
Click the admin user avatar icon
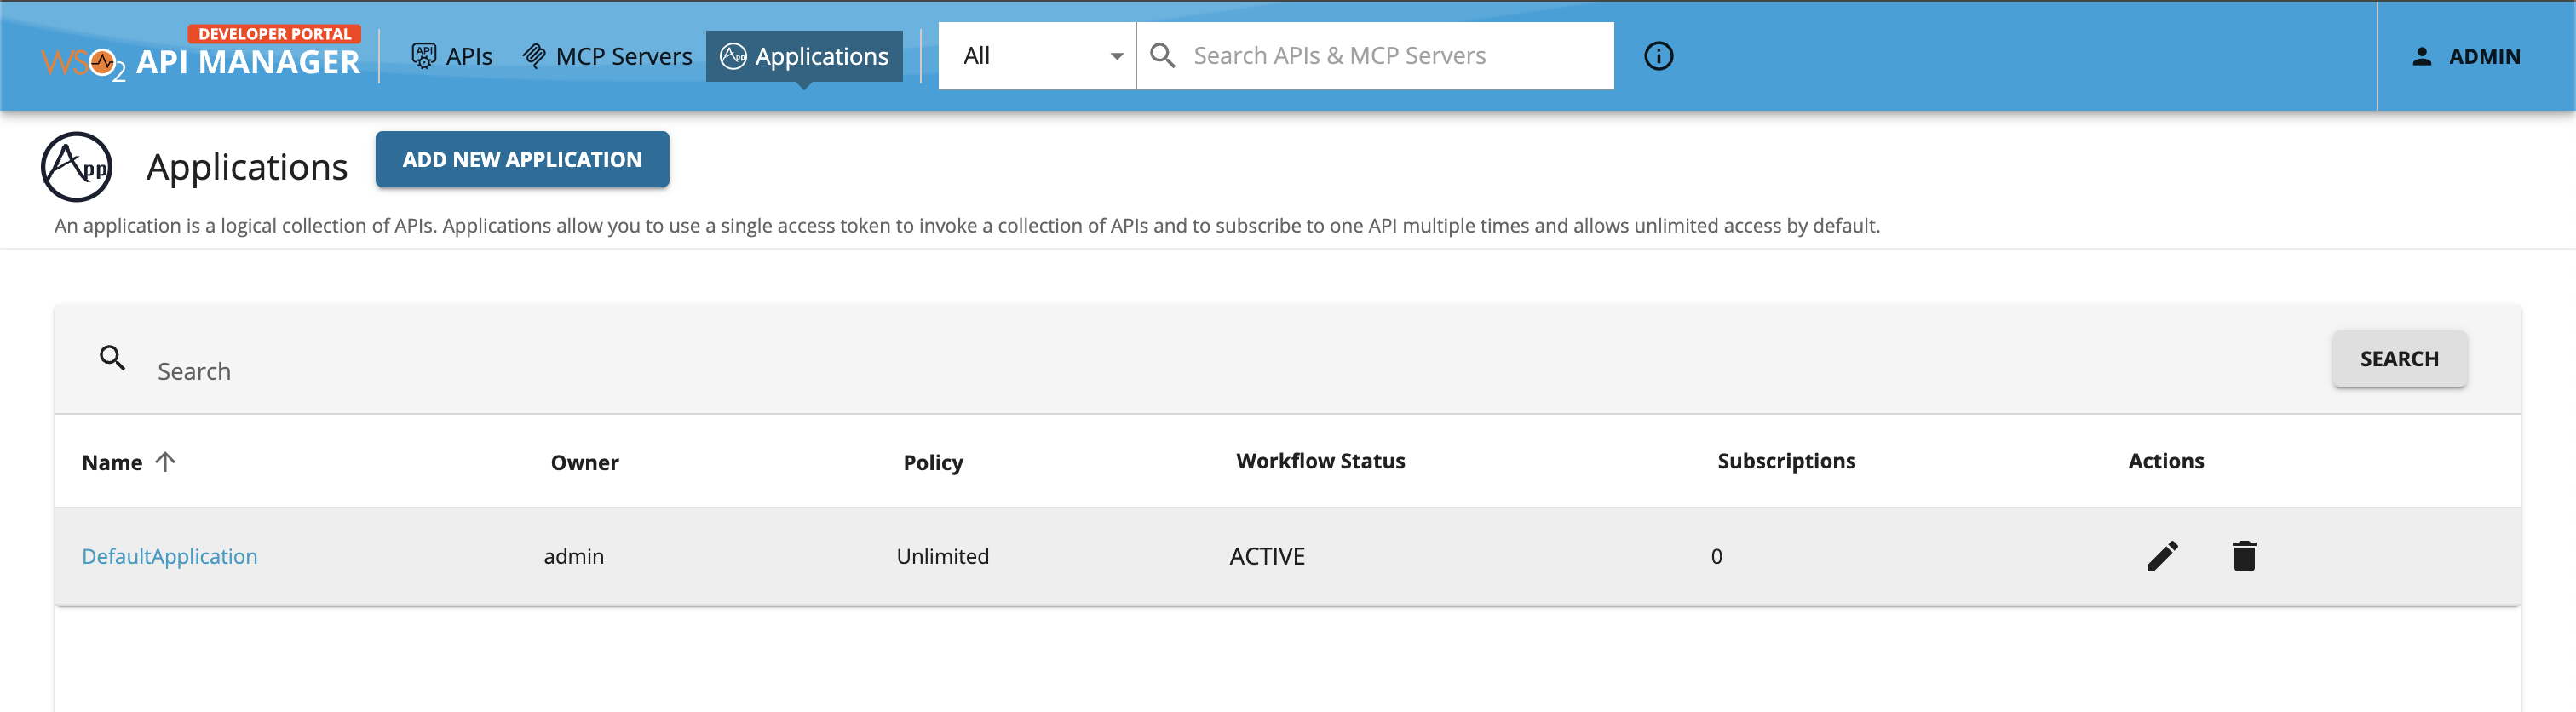click(x=2421, y=57)
